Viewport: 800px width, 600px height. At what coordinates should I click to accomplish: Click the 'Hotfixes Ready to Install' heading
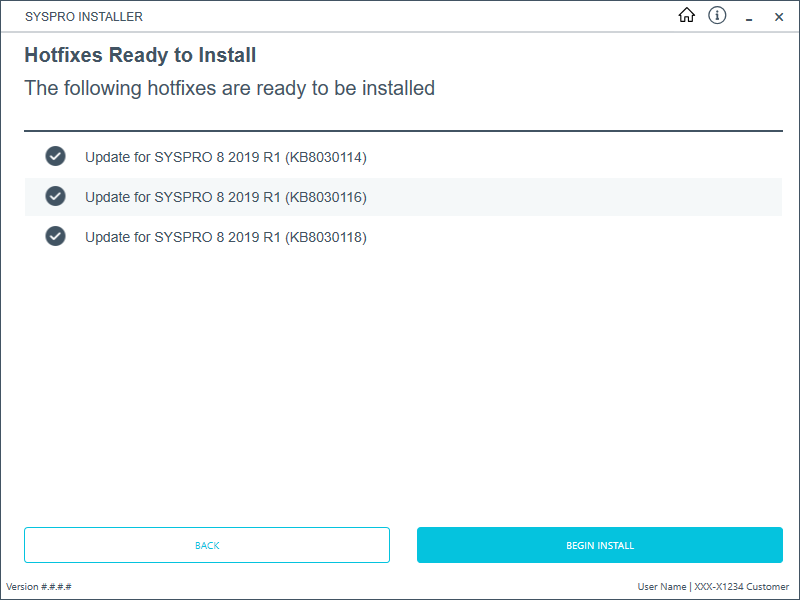(x=140, y=55)
